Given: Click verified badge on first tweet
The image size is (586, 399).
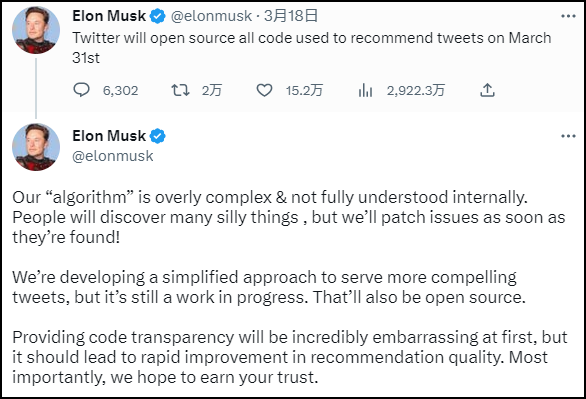Looking at the screenshot, I should click(x=158, y=16).
